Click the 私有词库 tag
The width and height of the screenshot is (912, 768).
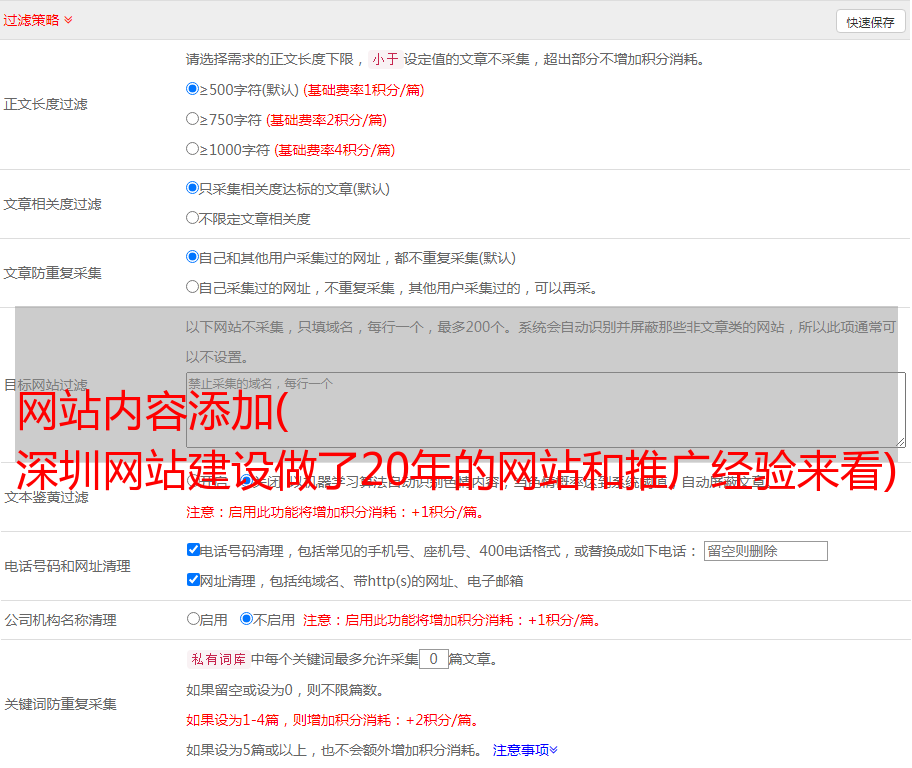218,659
